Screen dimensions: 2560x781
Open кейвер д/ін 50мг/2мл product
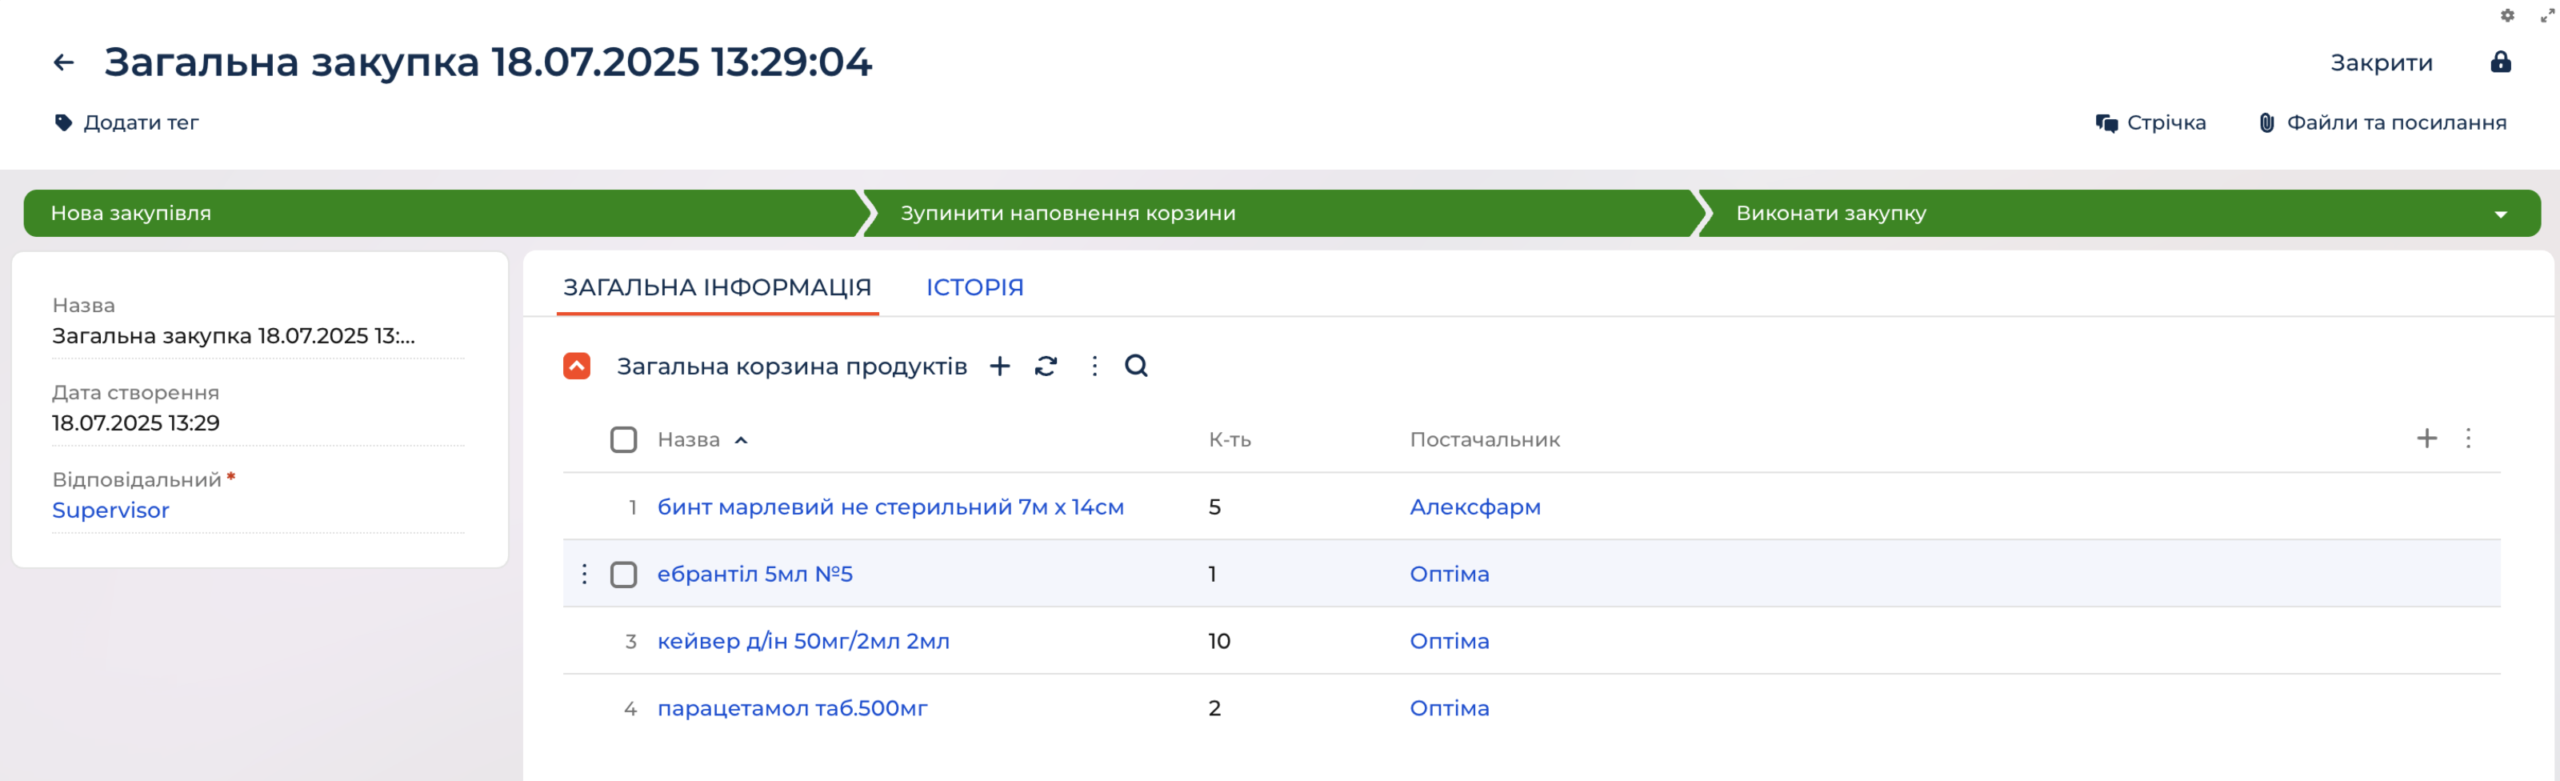tap(803, 641)
